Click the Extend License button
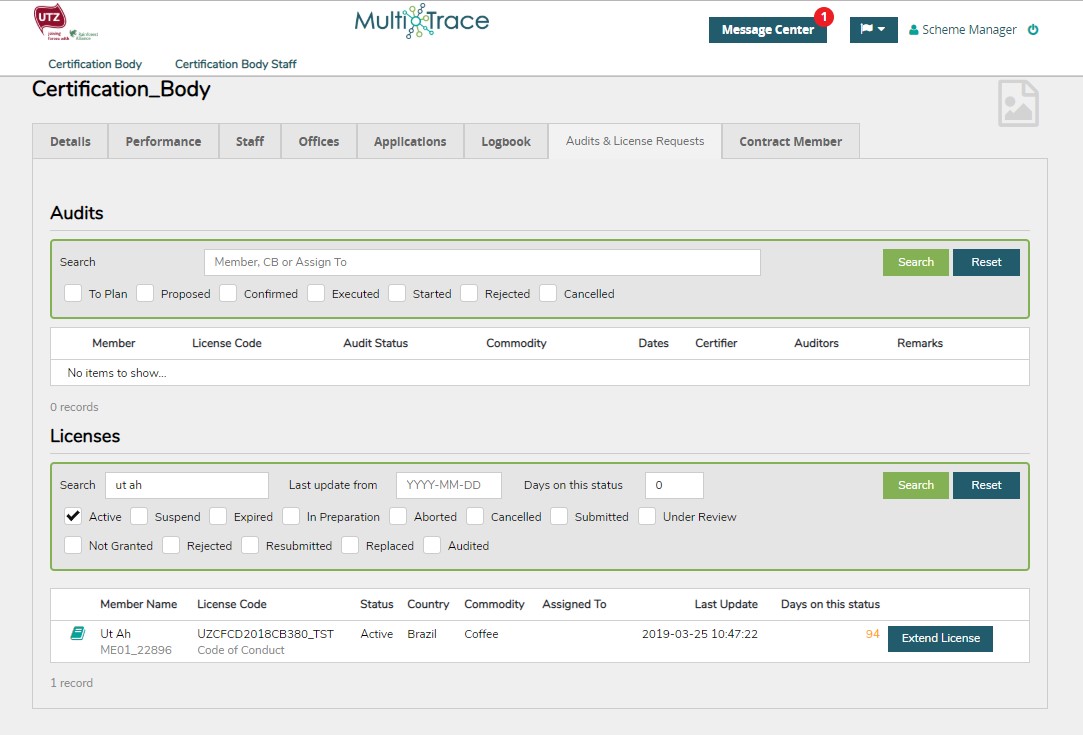 click(x=940, y=638)
